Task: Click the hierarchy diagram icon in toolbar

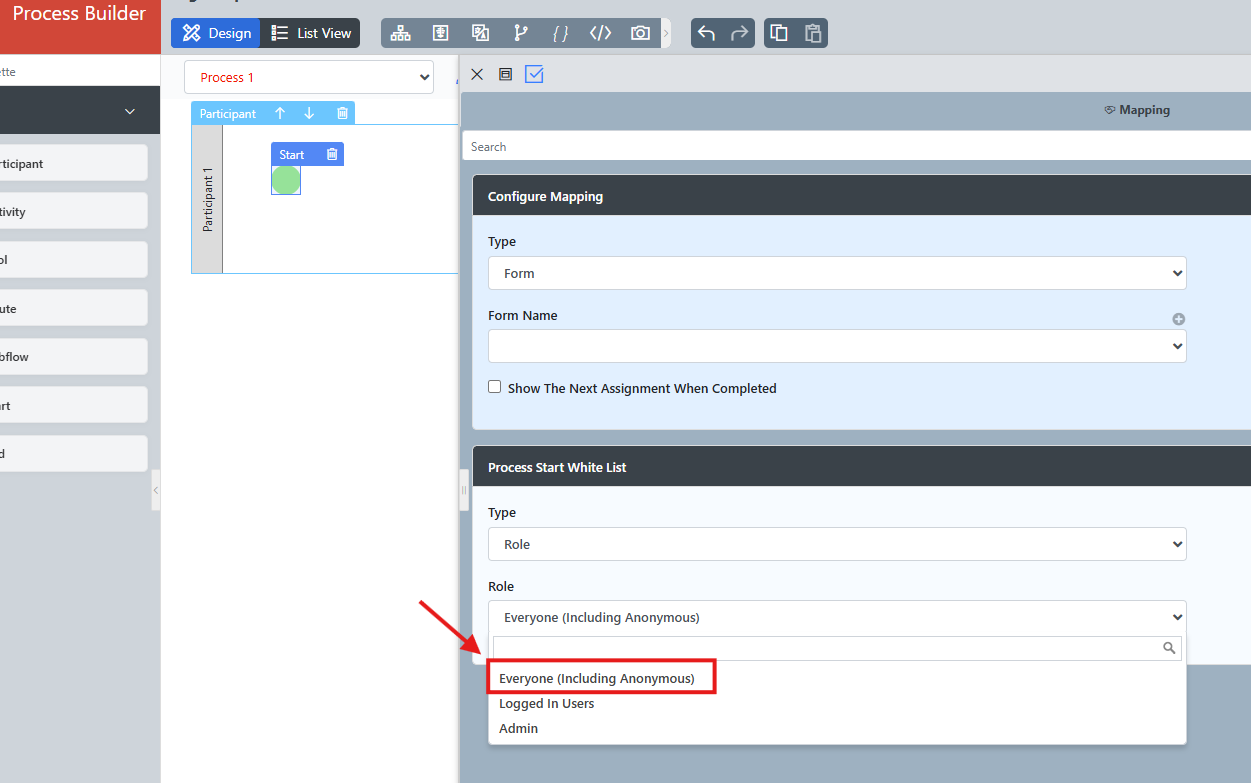Action: tap(401, 33)
